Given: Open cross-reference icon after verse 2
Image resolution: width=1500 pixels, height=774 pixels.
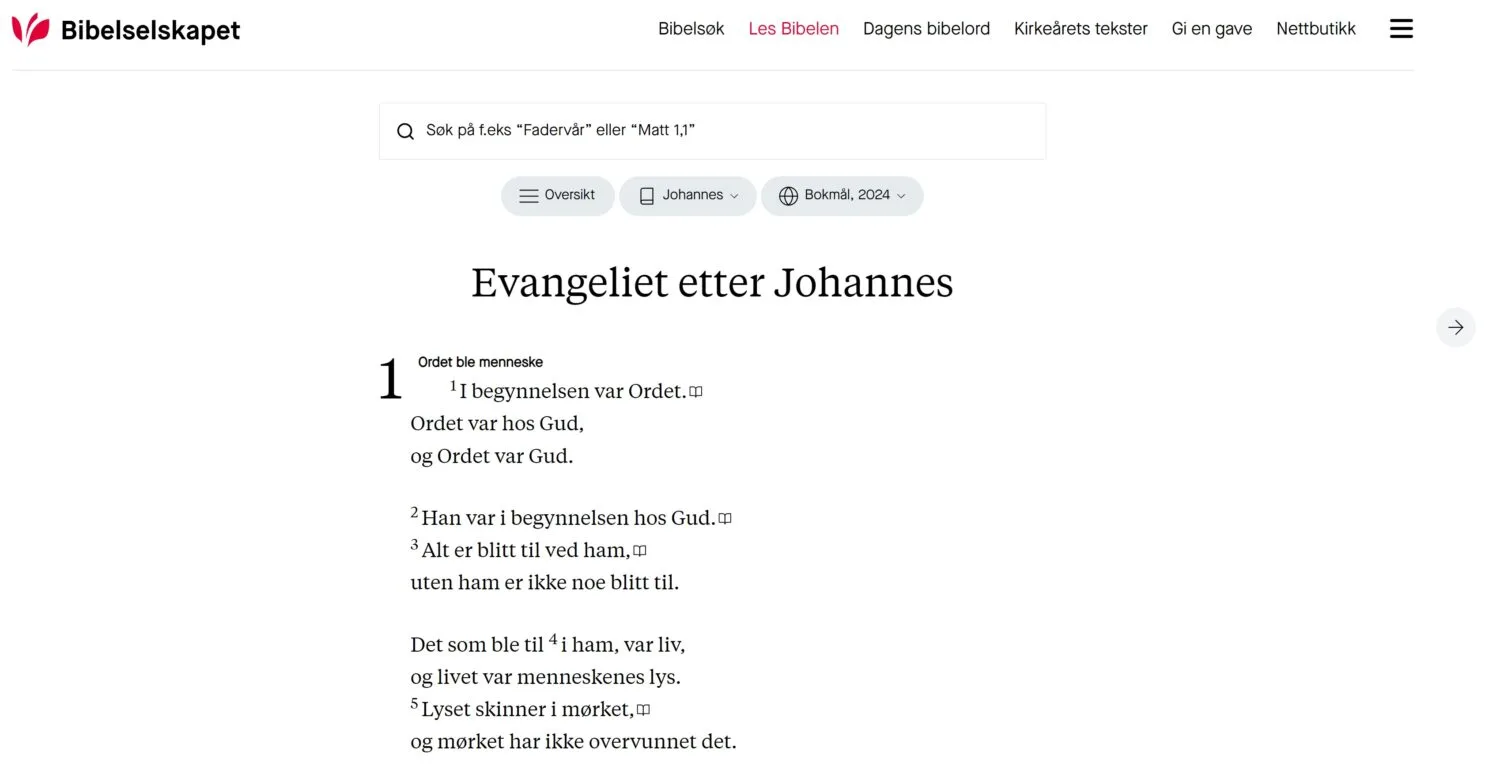Looking at the screenshot, I should 725,519.
